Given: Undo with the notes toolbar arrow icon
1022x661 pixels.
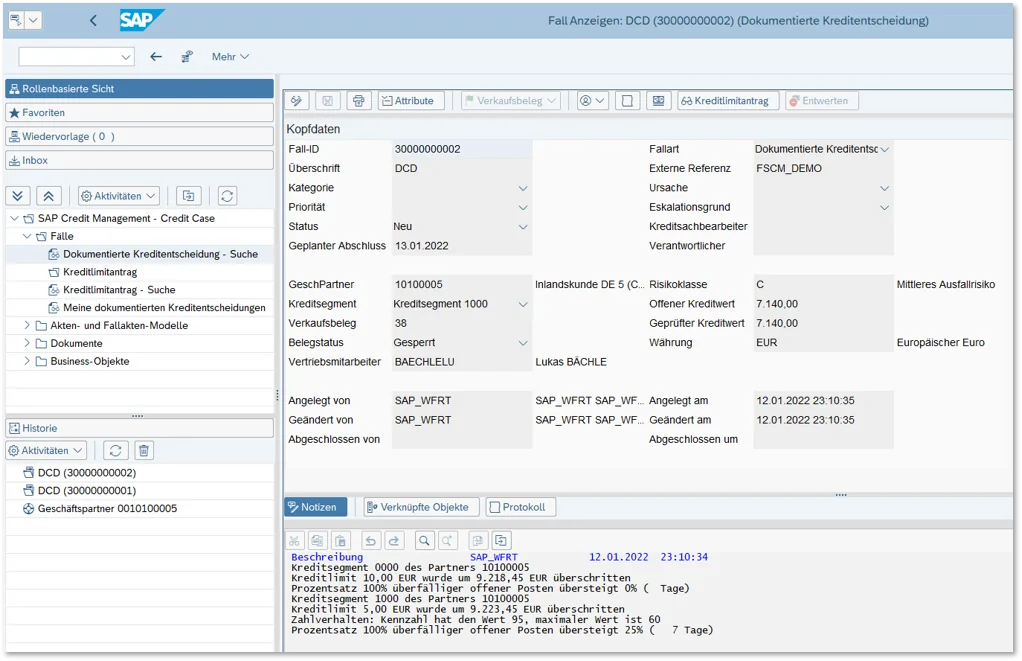Looking at the screenshot, I should 371,540.
